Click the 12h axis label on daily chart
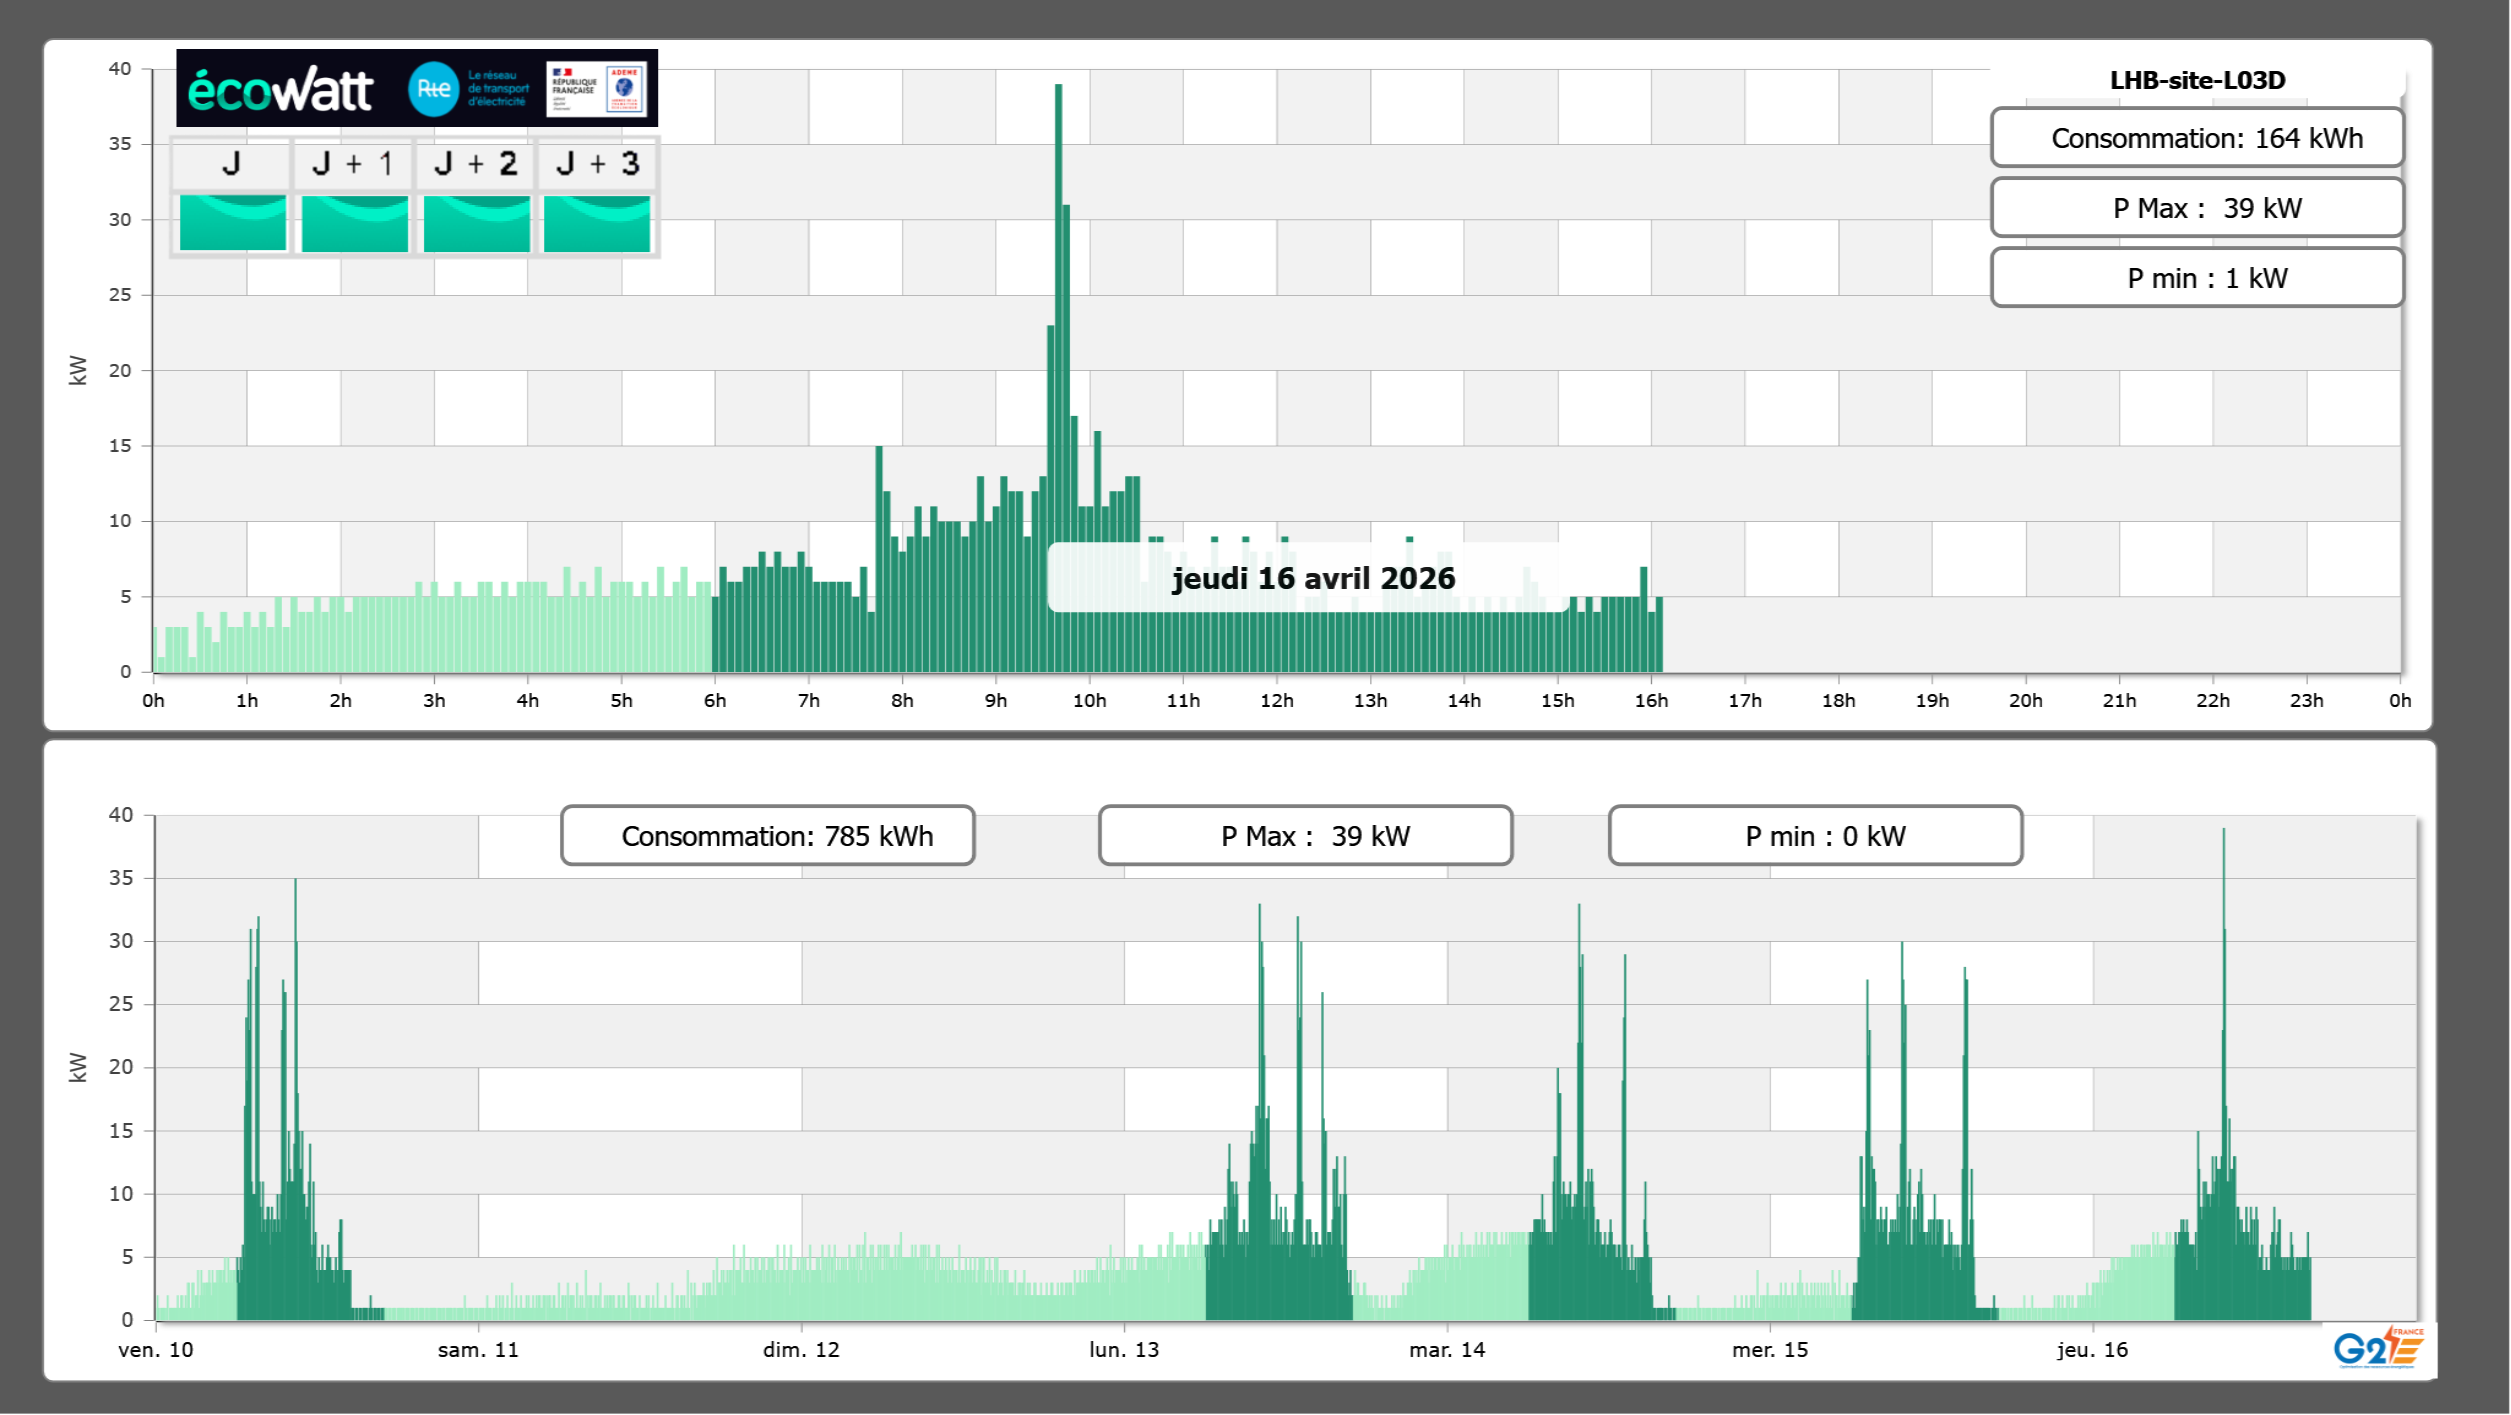 [1276, 701]
